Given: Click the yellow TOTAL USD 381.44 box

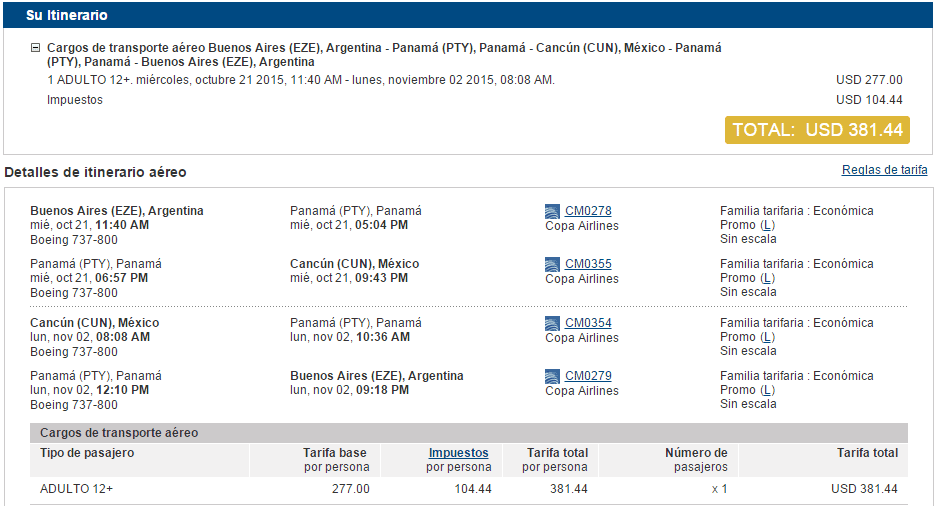Looking at the screenshot, I should [x=817, y=130].
